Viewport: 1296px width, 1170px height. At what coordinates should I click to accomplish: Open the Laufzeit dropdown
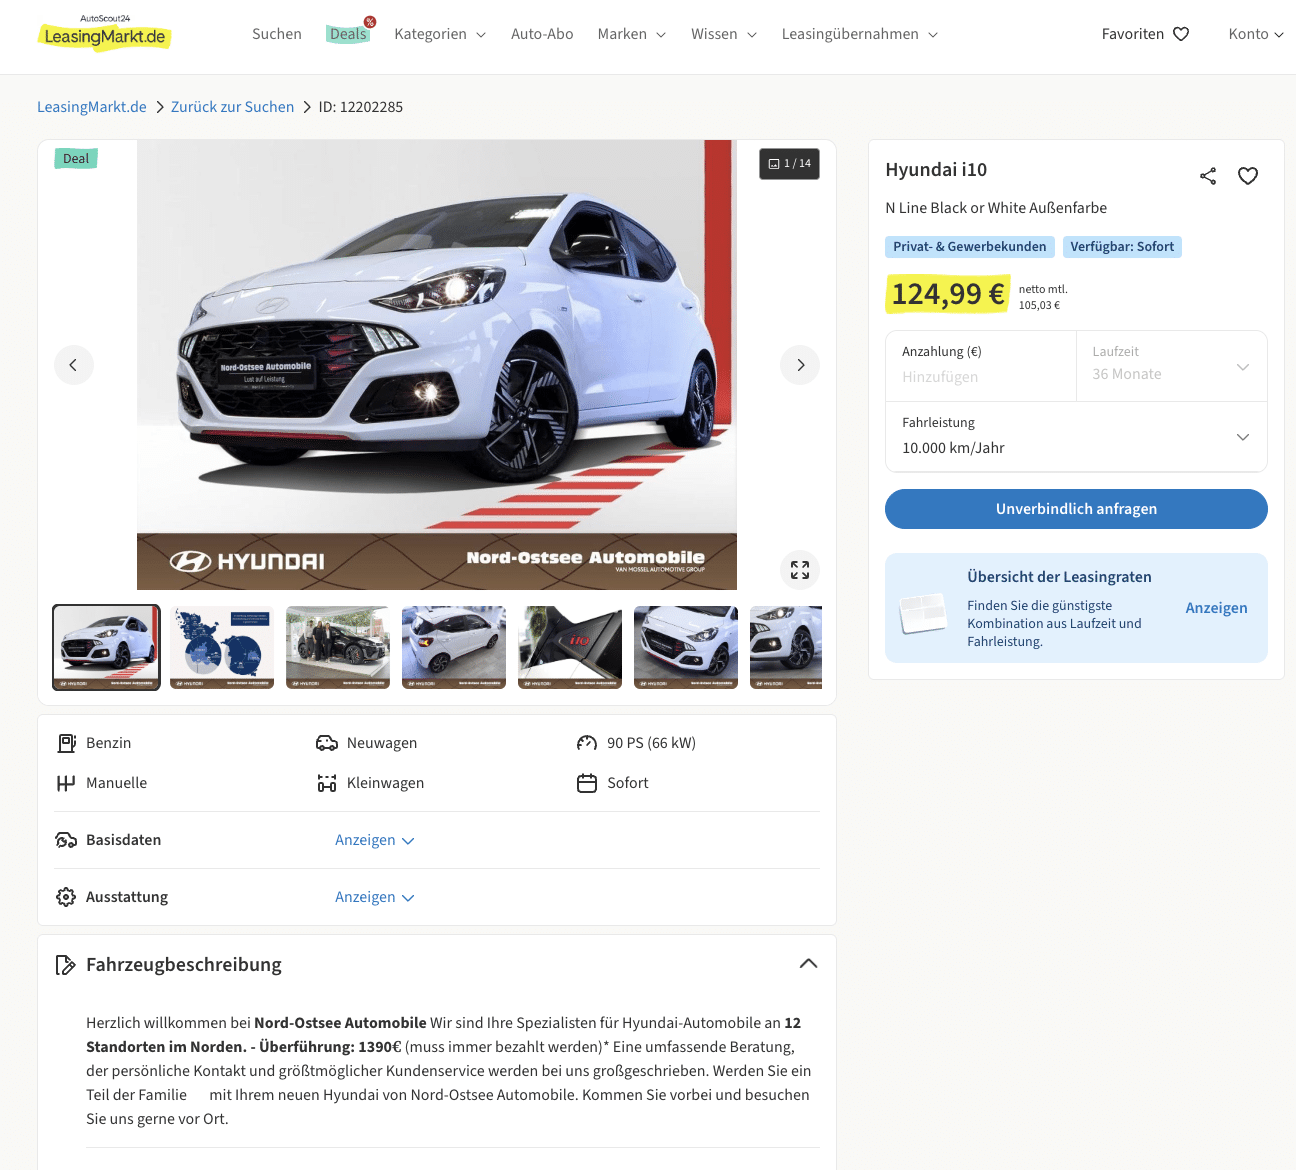pos(1171,366)
